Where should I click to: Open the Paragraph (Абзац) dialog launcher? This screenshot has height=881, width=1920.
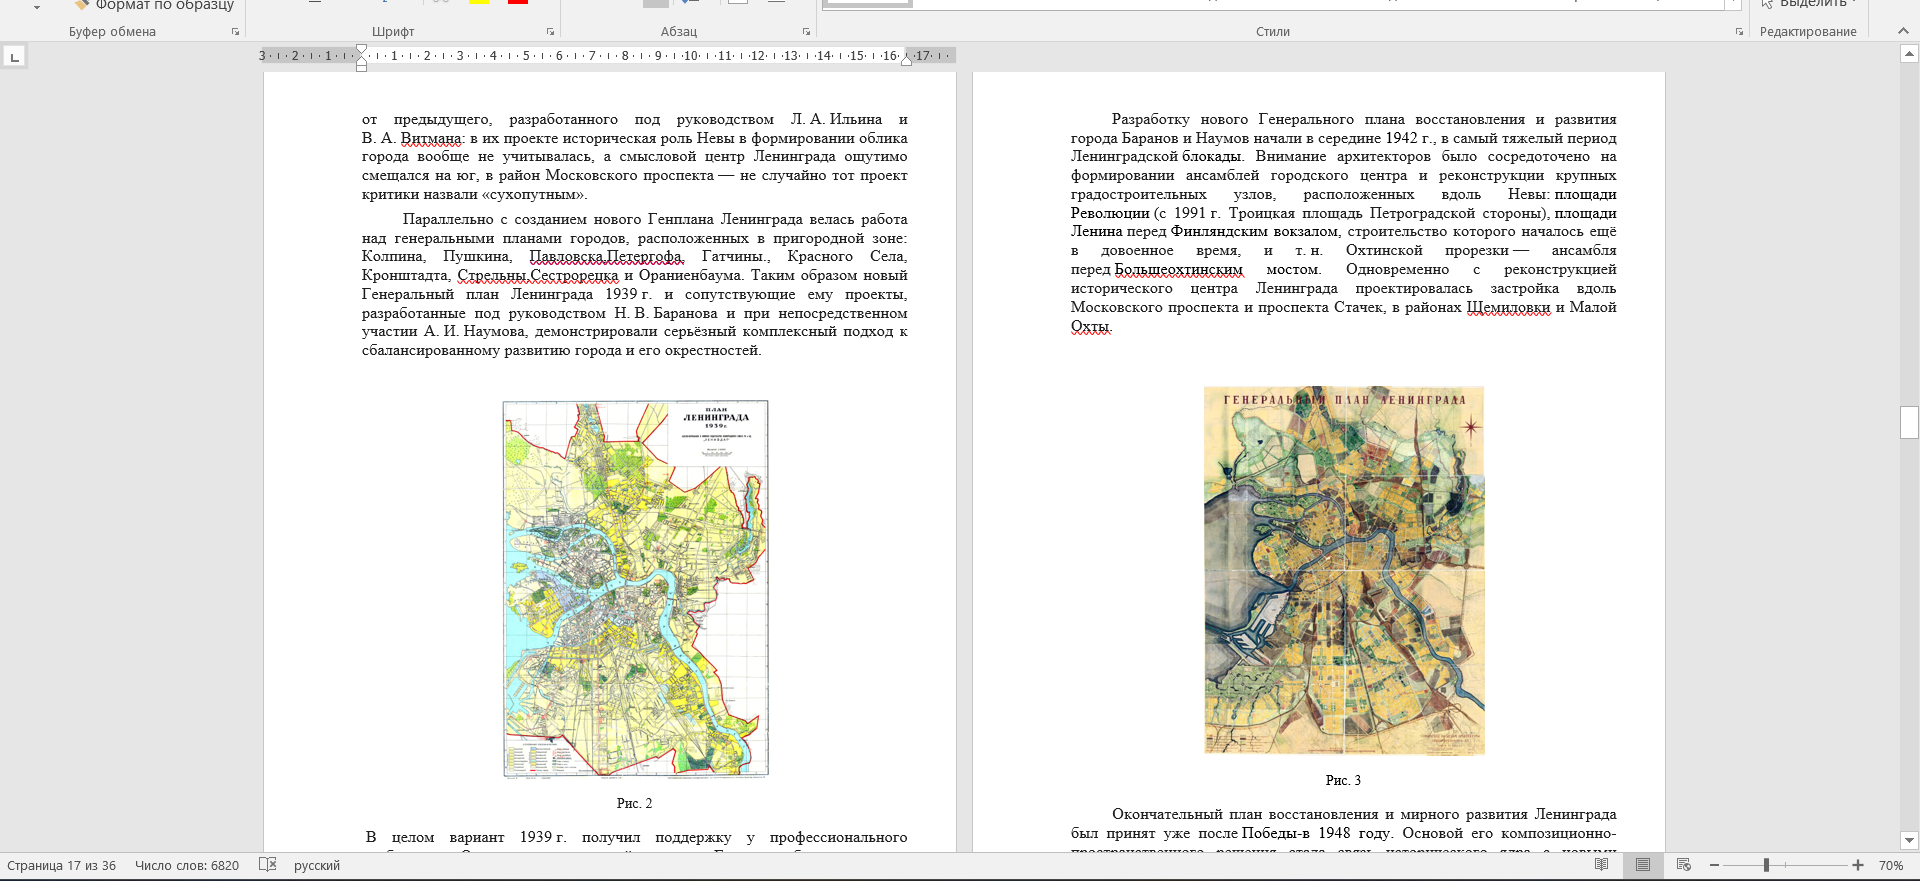tap(806, 32)
